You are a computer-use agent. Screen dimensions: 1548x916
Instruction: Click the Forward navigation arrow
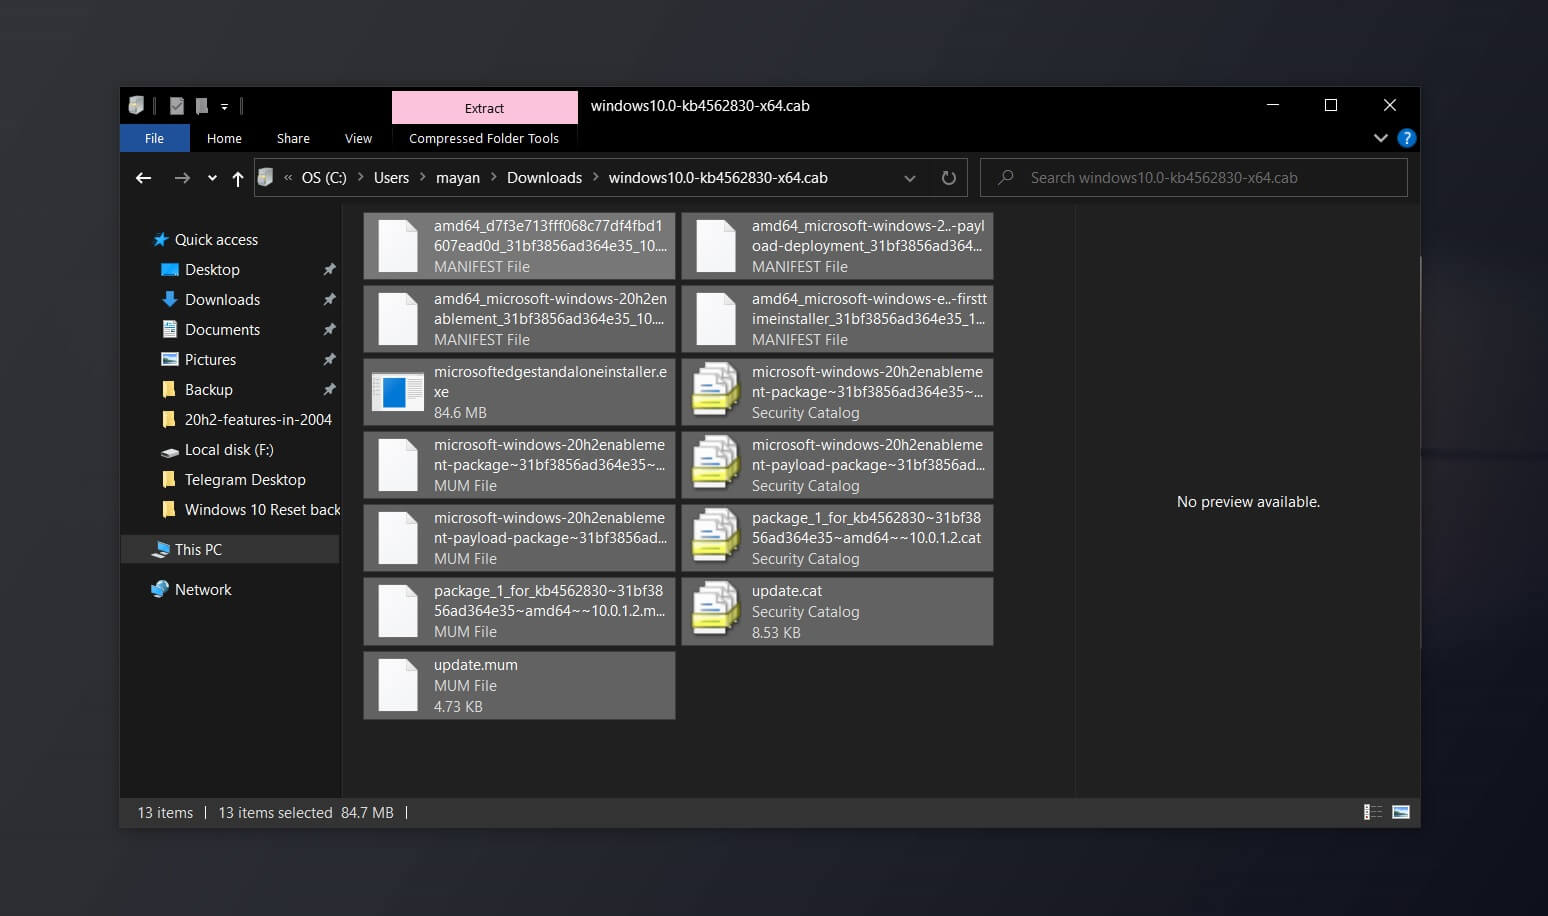point(181,178)
